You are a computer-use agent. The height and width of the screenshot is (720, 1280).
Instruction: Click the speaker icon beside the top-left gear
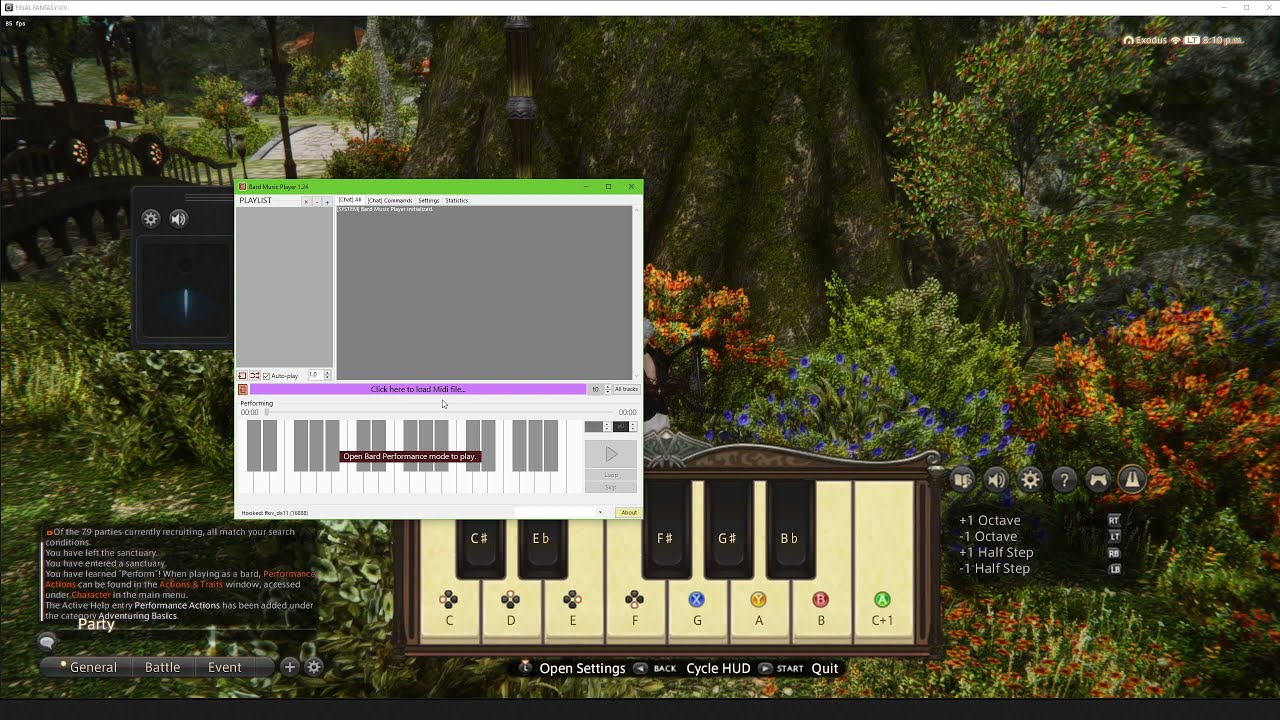click(x=179, y=219)
